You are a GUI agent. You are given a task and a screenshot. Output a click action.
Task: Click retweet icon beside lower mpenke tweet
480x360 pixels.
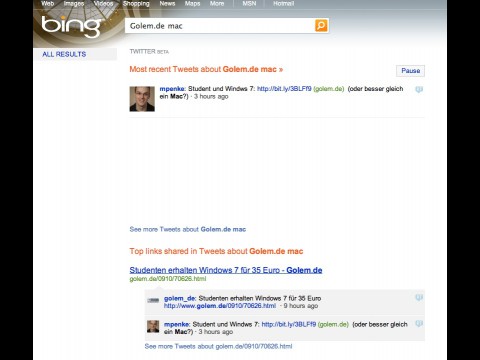419,323
